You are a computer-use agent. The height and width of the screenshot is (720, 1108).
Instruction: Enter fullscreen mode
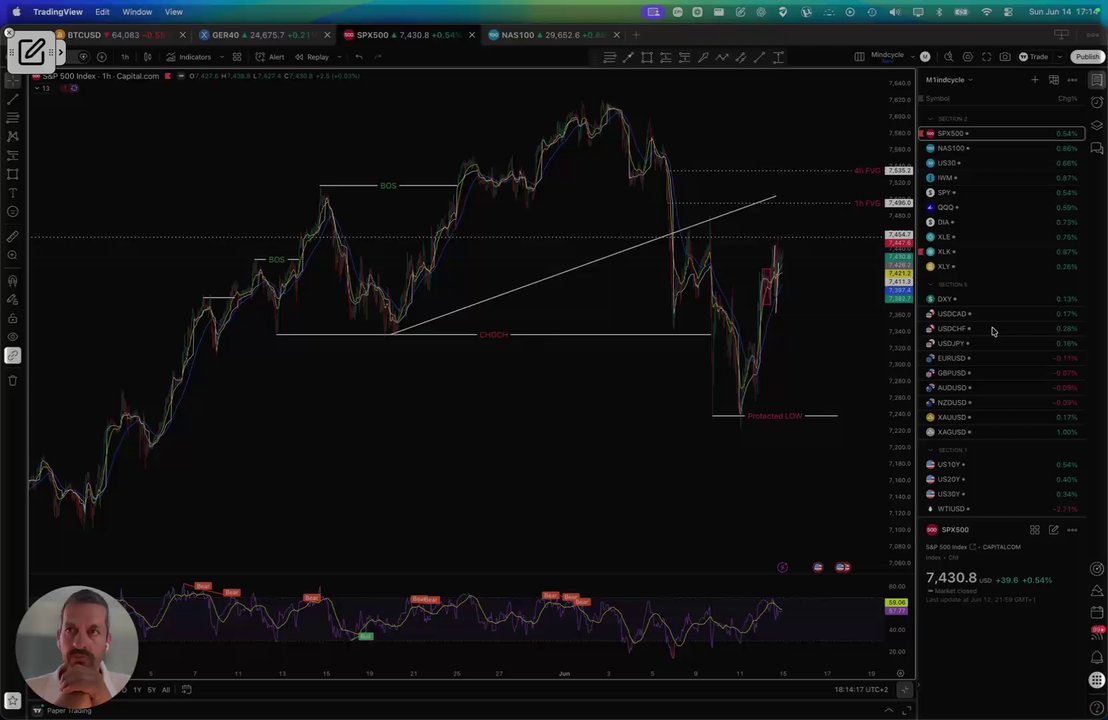pyautogui.click(x=986, y=57)
